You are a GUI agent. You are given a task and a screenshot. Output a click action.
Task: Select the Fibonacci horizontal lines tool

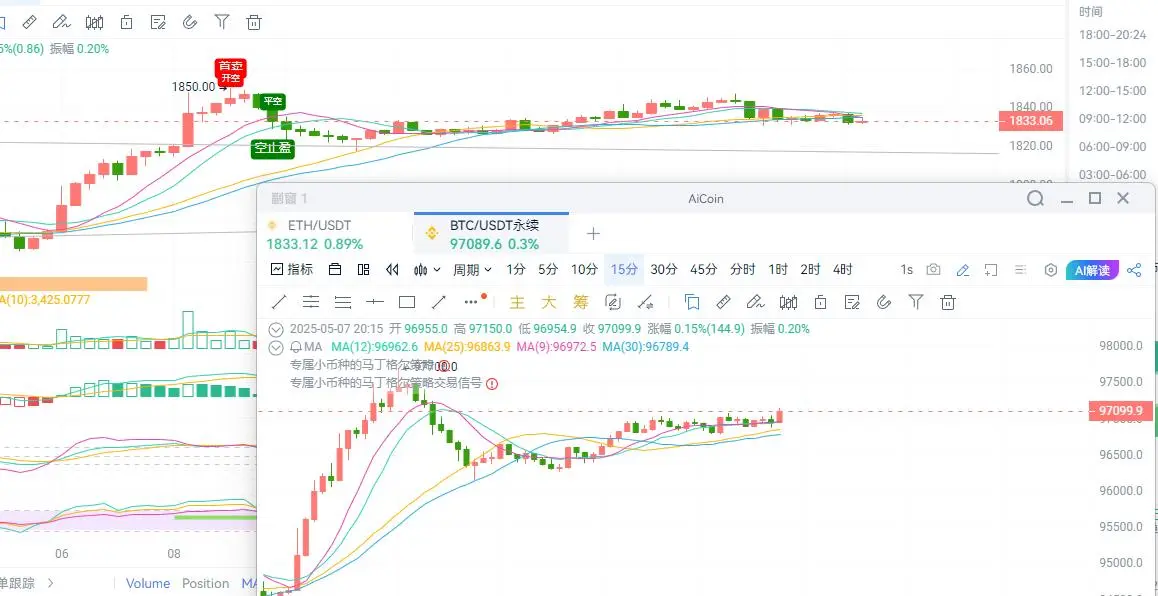tap(343, 301)
